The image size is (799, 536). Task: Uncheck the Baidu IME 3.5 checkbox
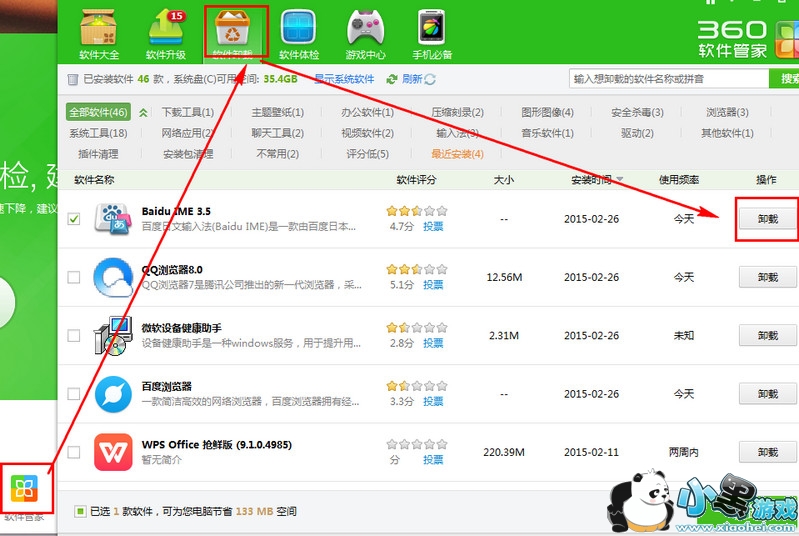tap(74, 219)
